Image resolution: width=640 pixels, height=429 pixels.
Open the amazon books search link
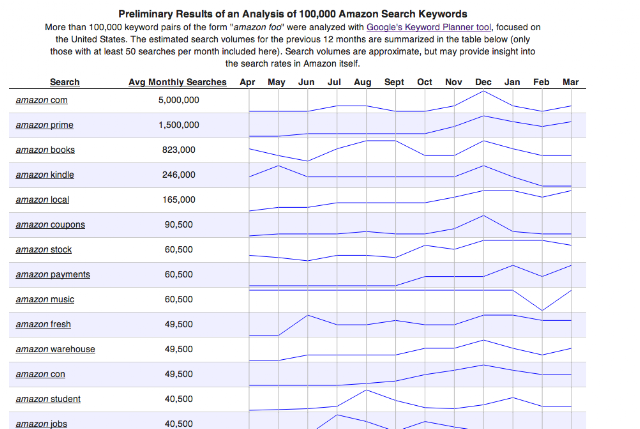(45, 150)
